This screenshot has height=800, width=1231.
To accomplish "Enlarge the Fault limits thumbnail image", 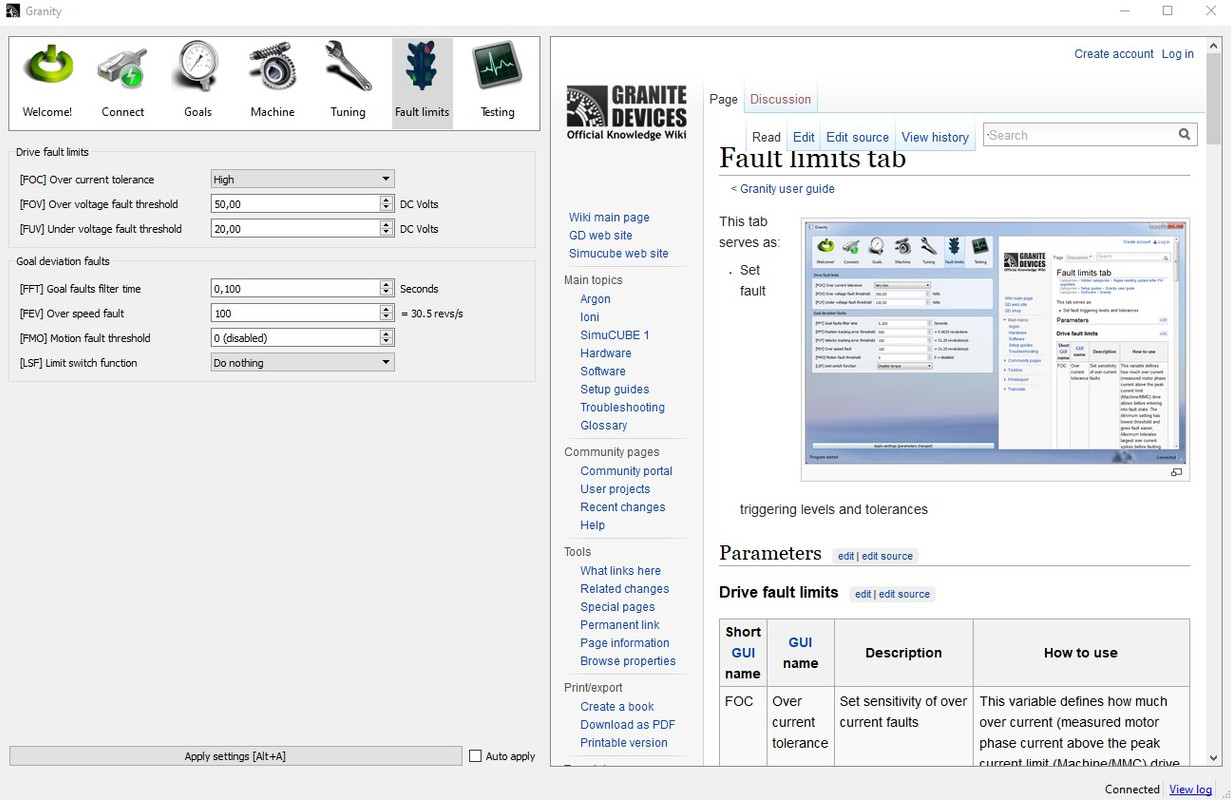I will [1177, 472].
